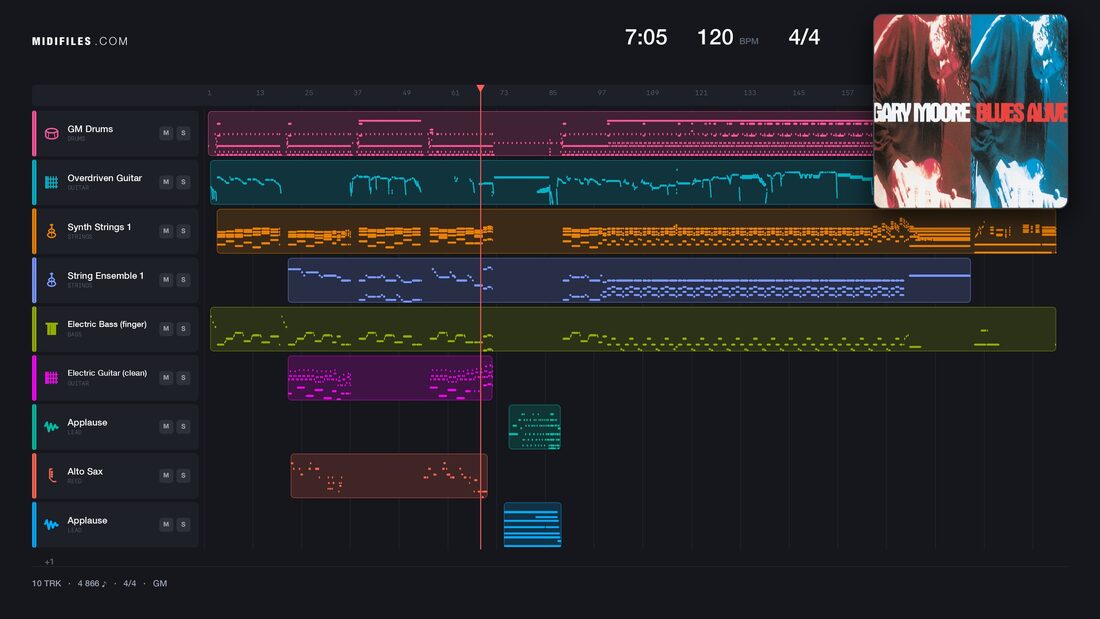Click the +1 more tracks indicator
The image size is (1100, 619).
[49, 561]
